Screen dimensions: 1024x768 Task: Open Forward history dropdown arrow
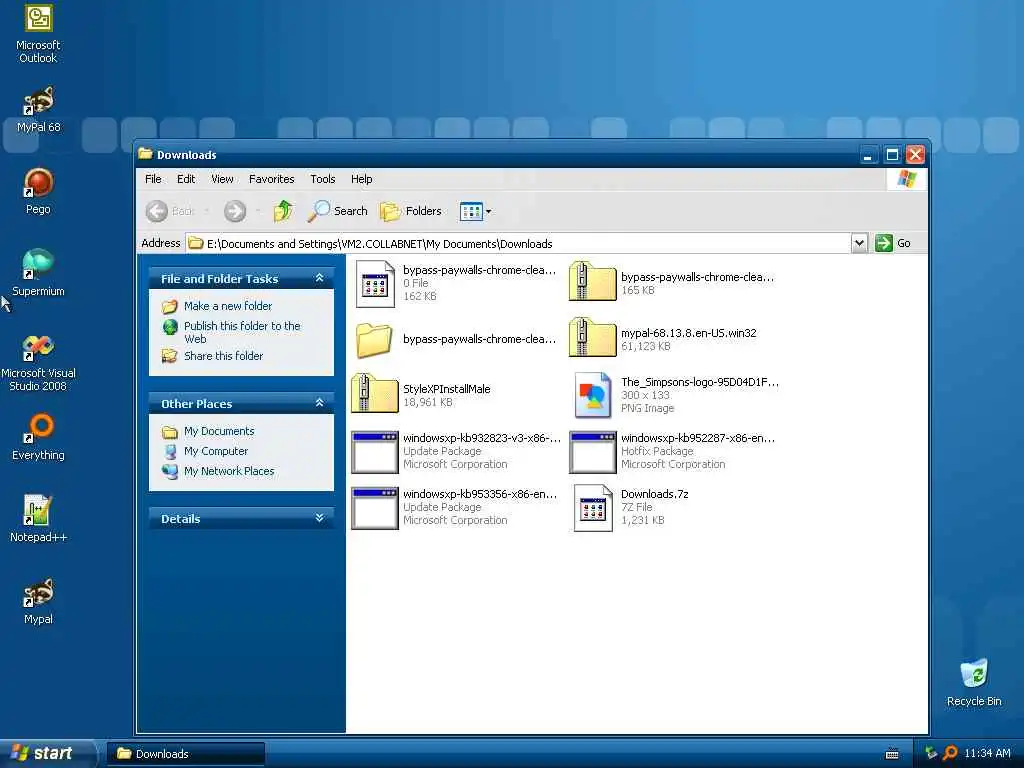258,211
